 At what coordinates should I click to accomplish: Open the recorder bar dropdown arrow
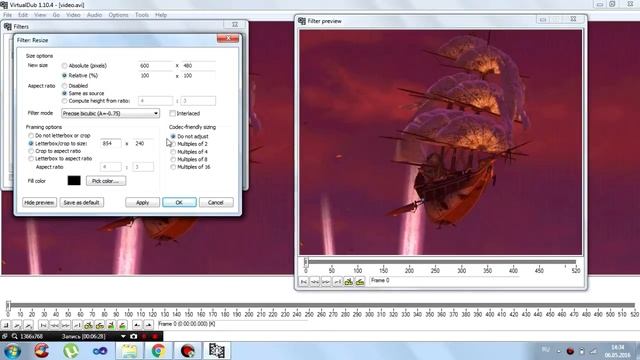tap(123, 336)
